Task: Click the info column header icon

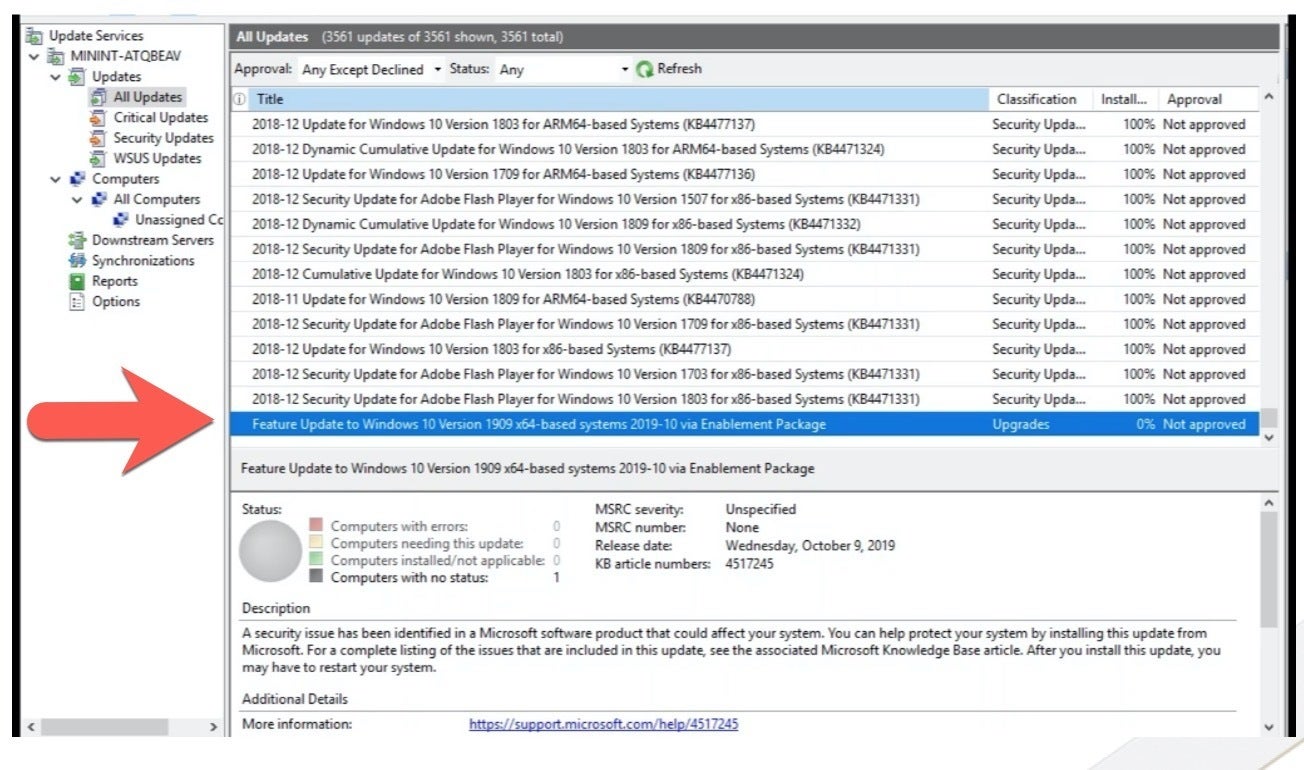Action: pyautogui.click(x=239, y=99)
